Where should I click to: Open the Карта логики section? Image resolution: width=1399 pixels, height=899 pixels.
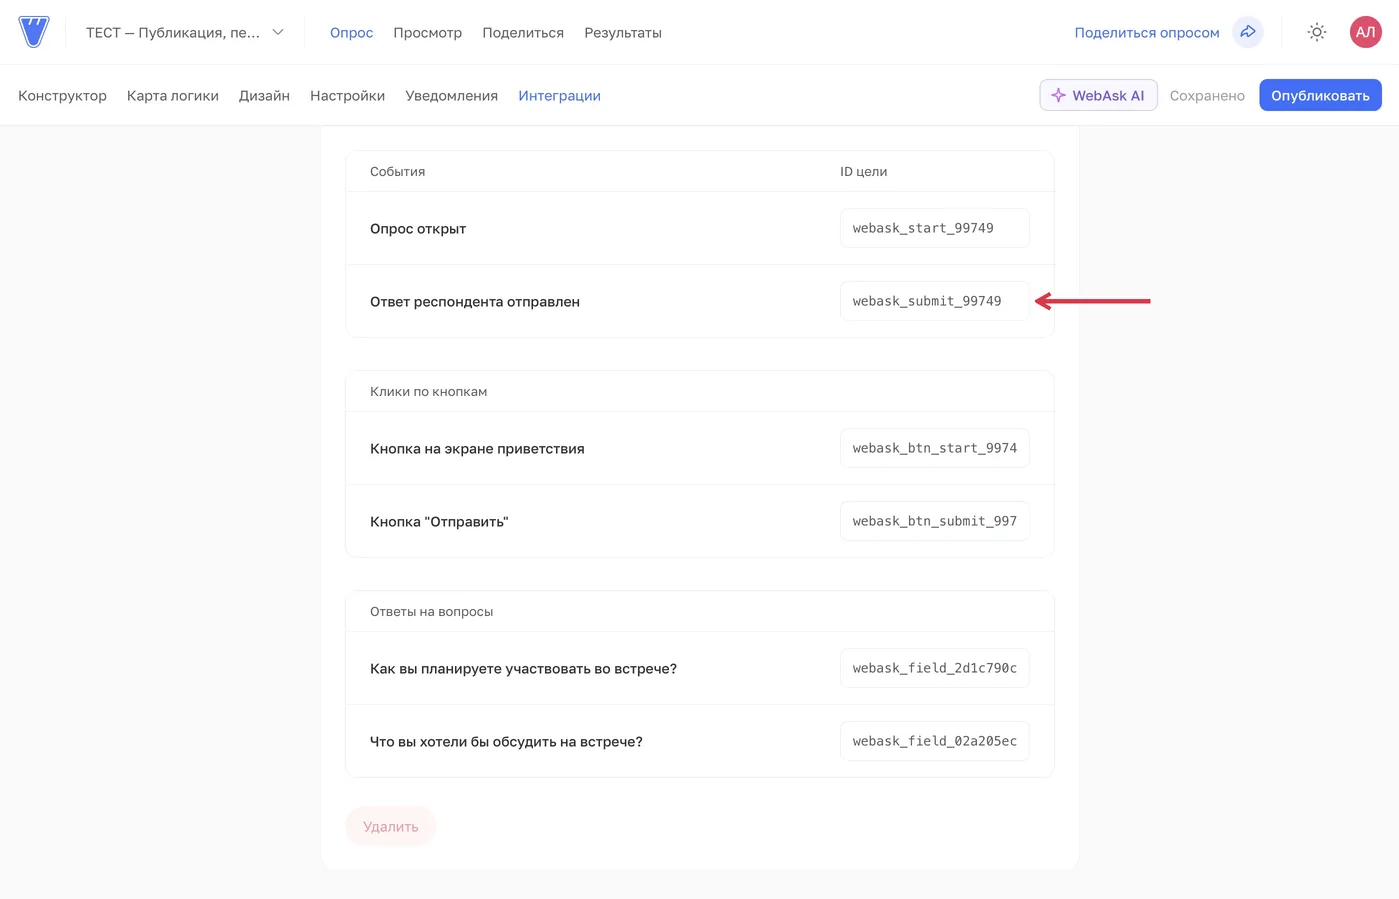coord(173,96)
